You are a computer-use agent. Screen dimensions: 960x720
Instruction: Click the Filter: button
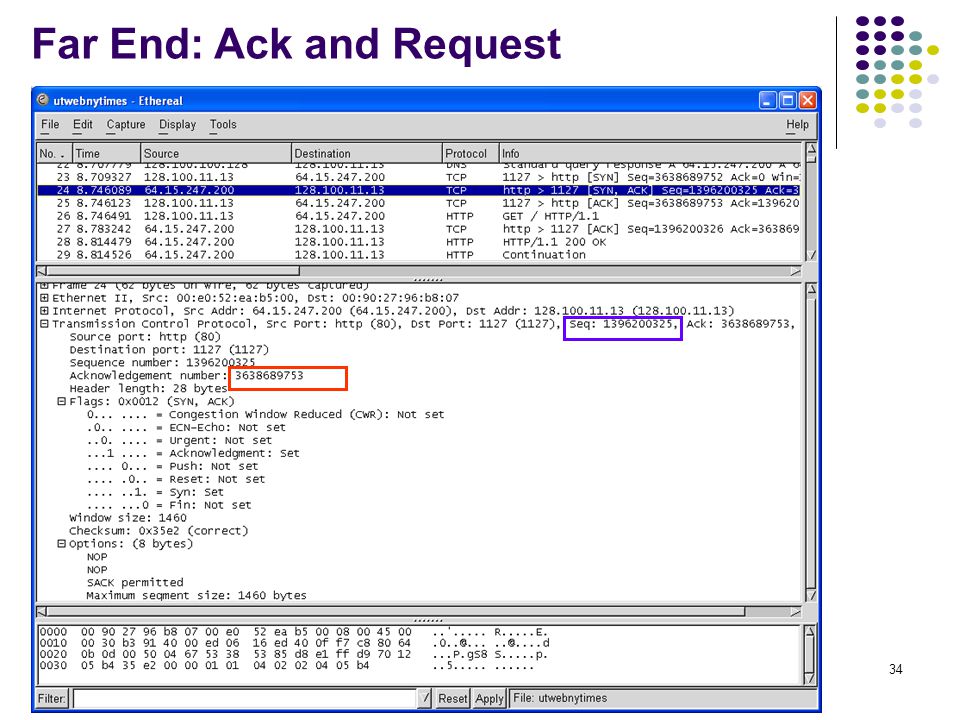pyautogui.click(x=51, y=699)
